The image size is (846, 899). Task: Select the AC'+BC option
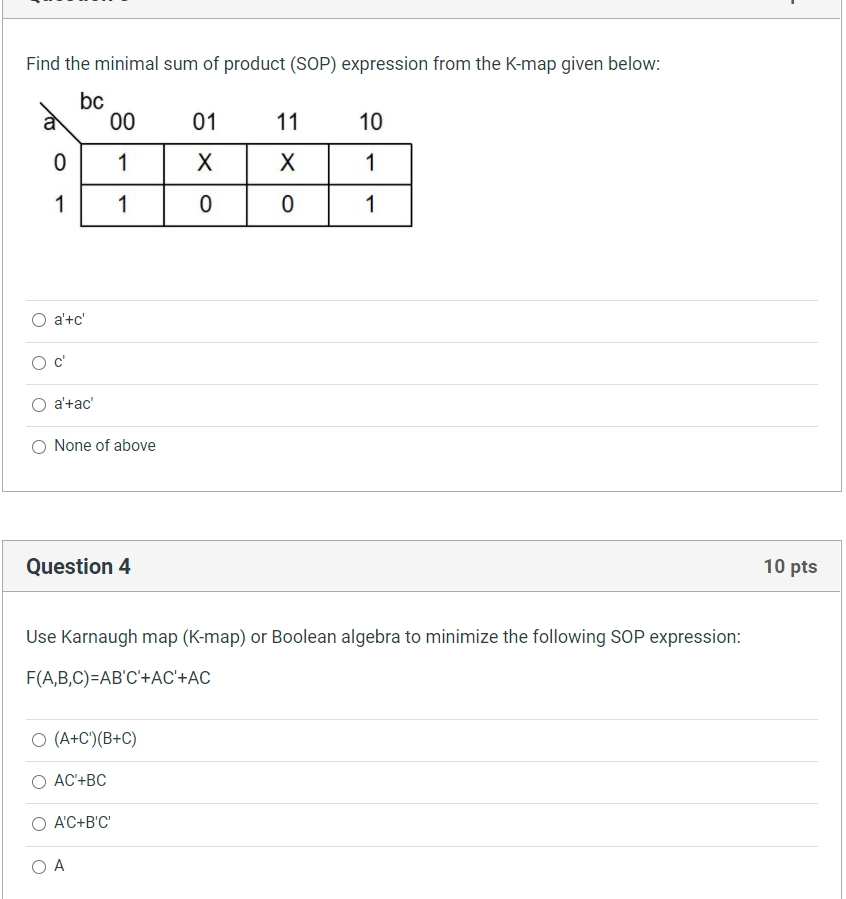coord(38,781)
